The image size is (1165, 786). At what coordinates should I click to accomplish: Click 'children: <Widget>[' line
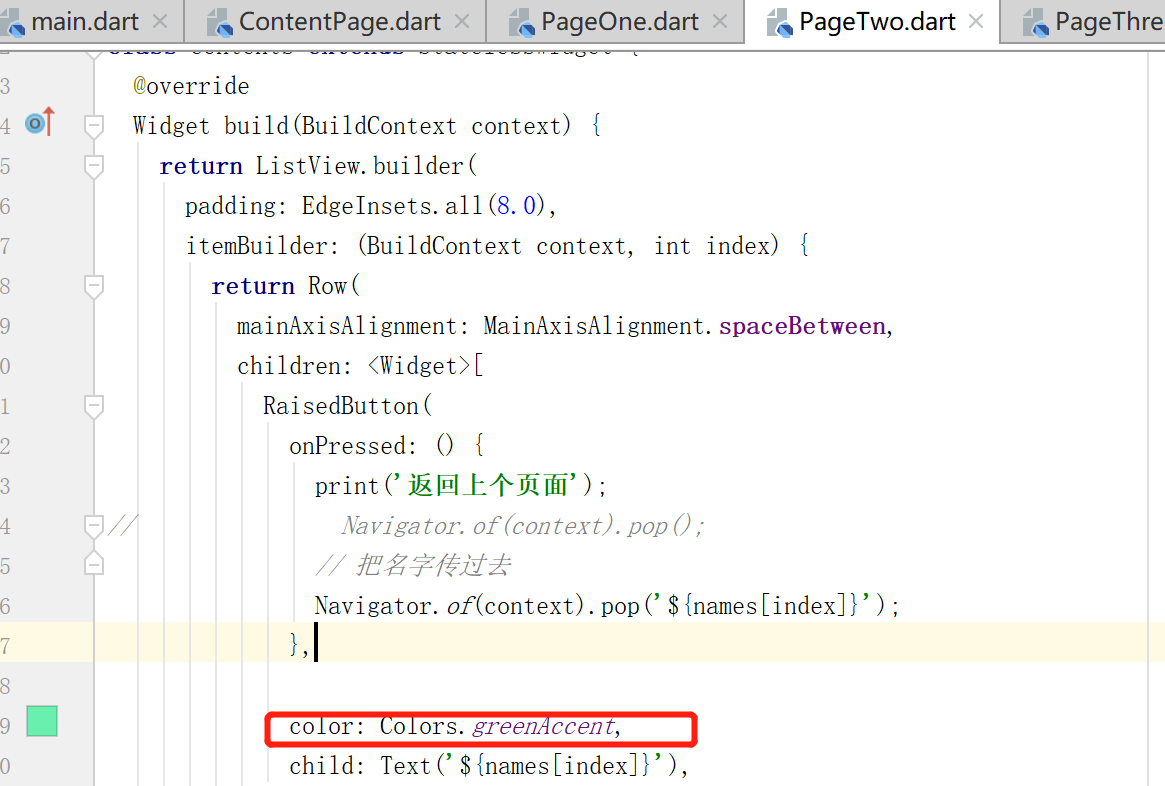[x=360, y=366]
